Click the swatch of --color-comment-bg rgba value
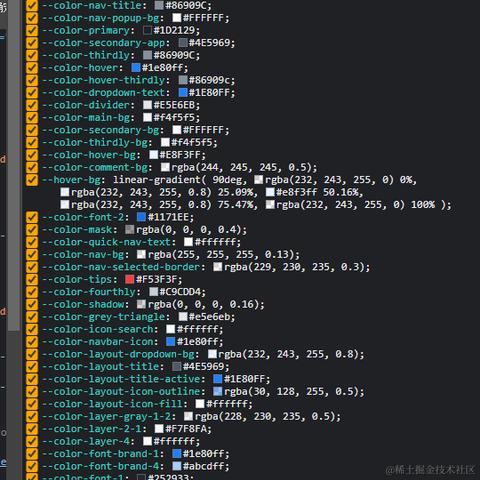Viewport: 480px width, 480px height. pos(165,167)
